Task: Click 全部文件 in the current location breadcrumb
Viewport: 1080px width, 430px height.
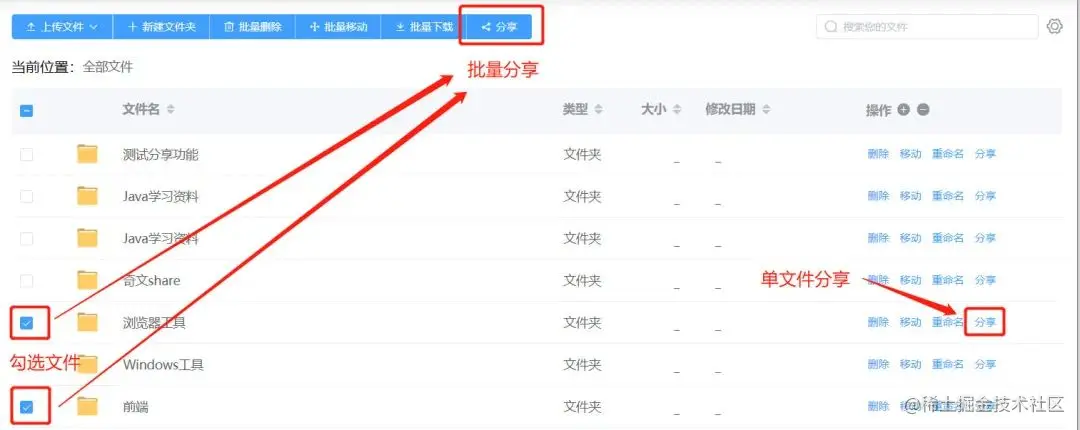Action: 108,68
